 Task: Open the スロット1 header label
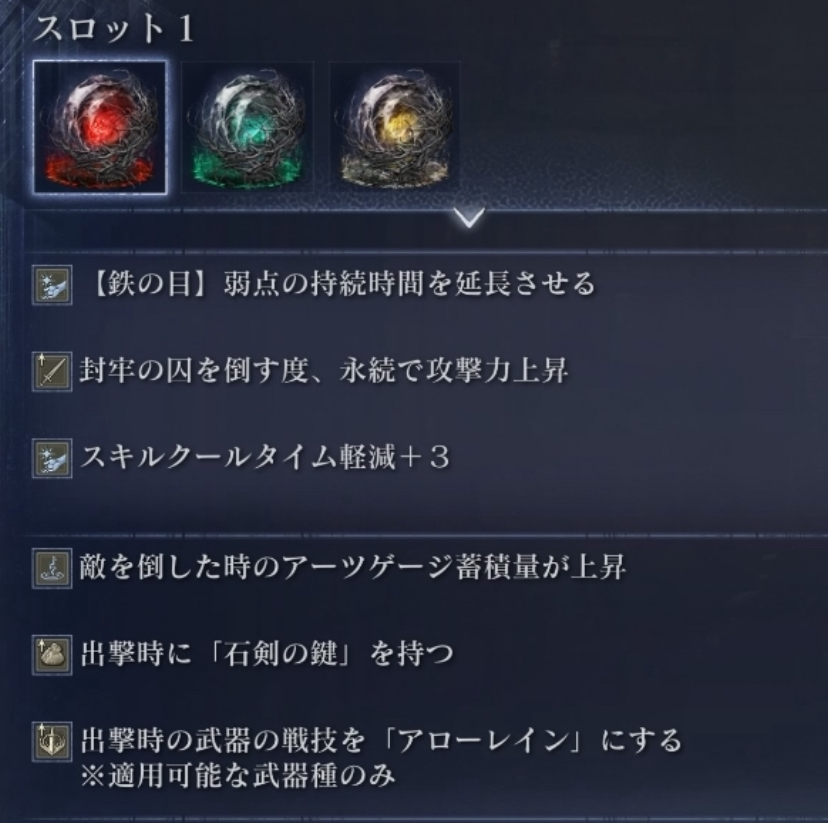pyautogui.click(x=114, y=29)
